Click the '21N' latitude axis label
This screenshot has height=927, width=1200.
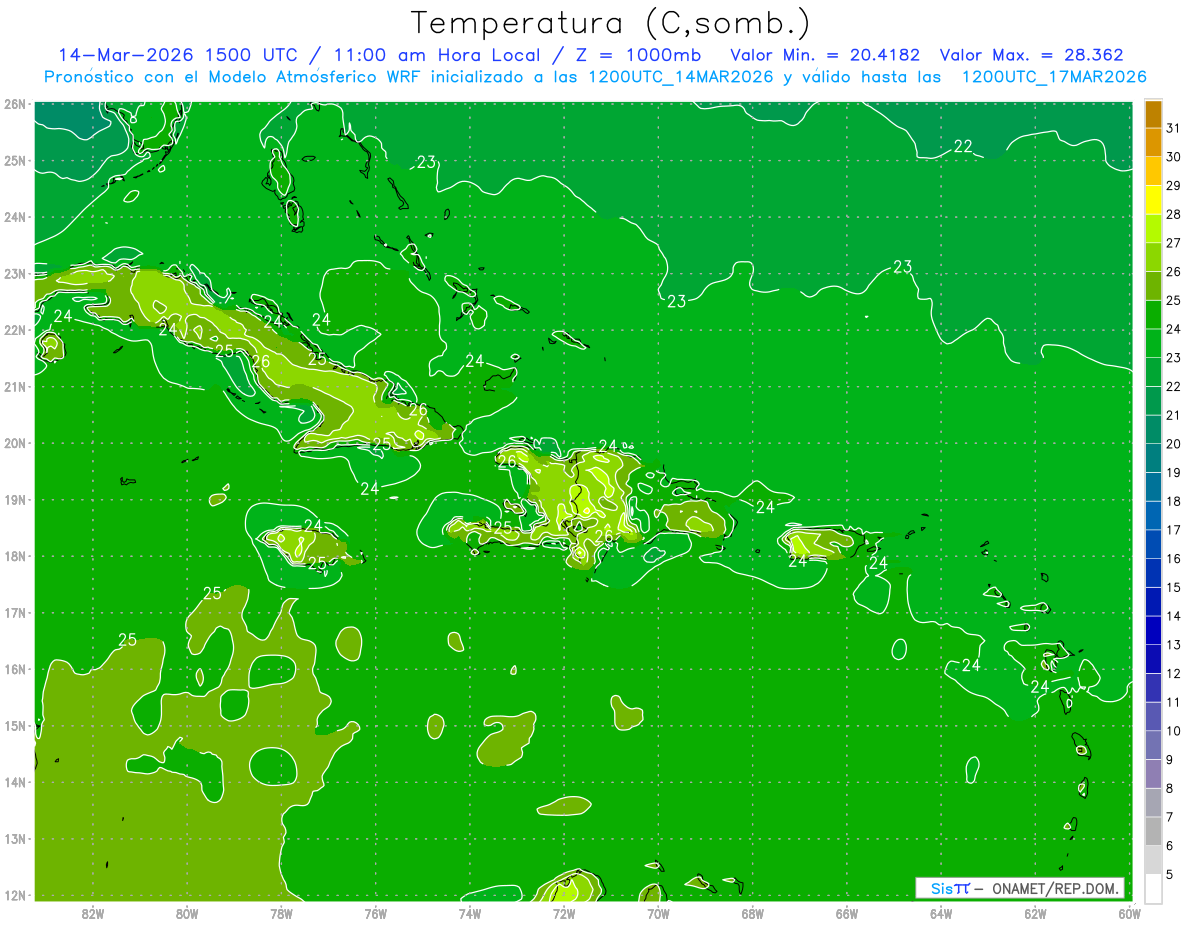[15, 386]
